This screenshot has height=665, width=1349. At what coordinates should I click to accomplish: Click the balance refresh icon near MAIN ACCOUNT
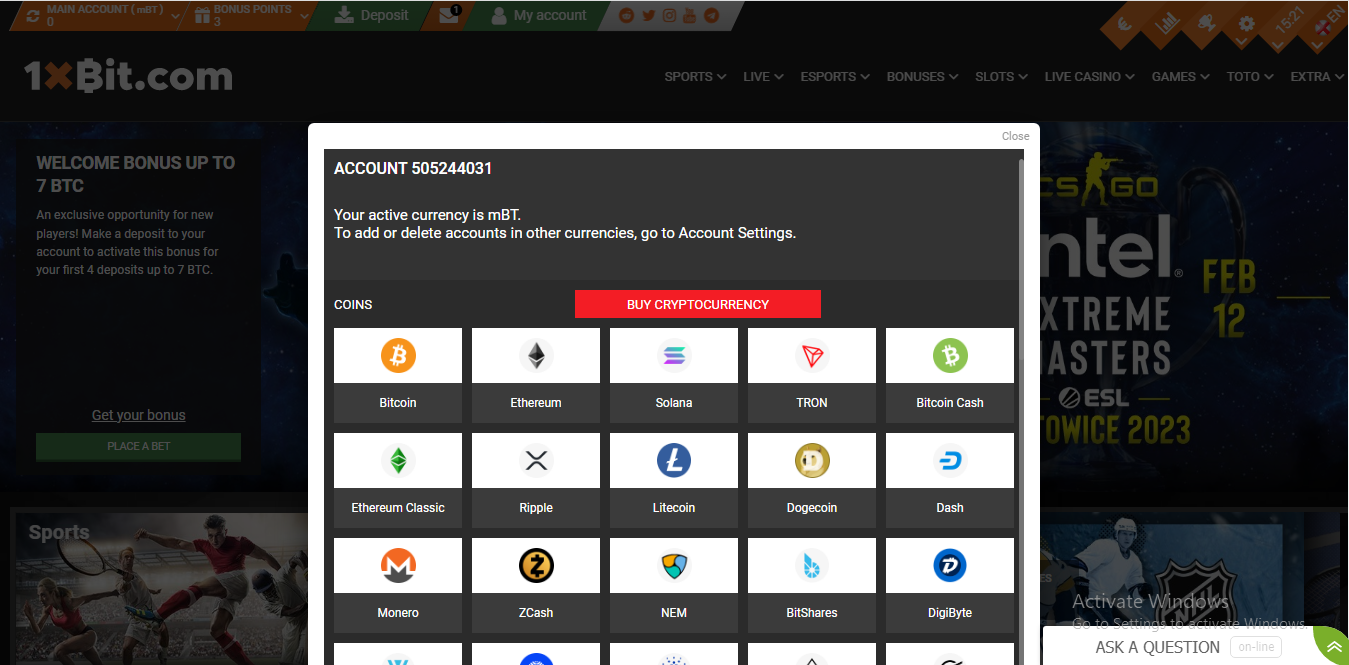coord(34,15)
